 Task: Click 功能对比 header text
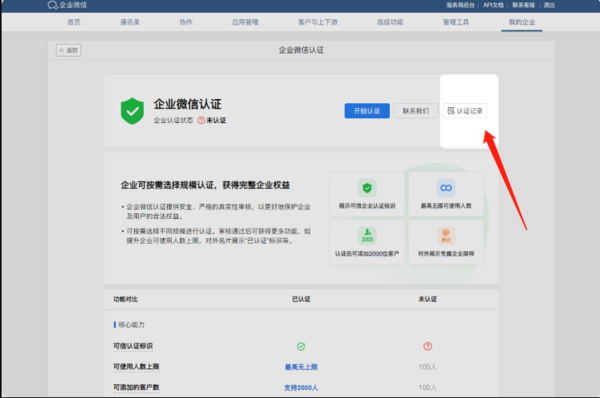point(126,299)
